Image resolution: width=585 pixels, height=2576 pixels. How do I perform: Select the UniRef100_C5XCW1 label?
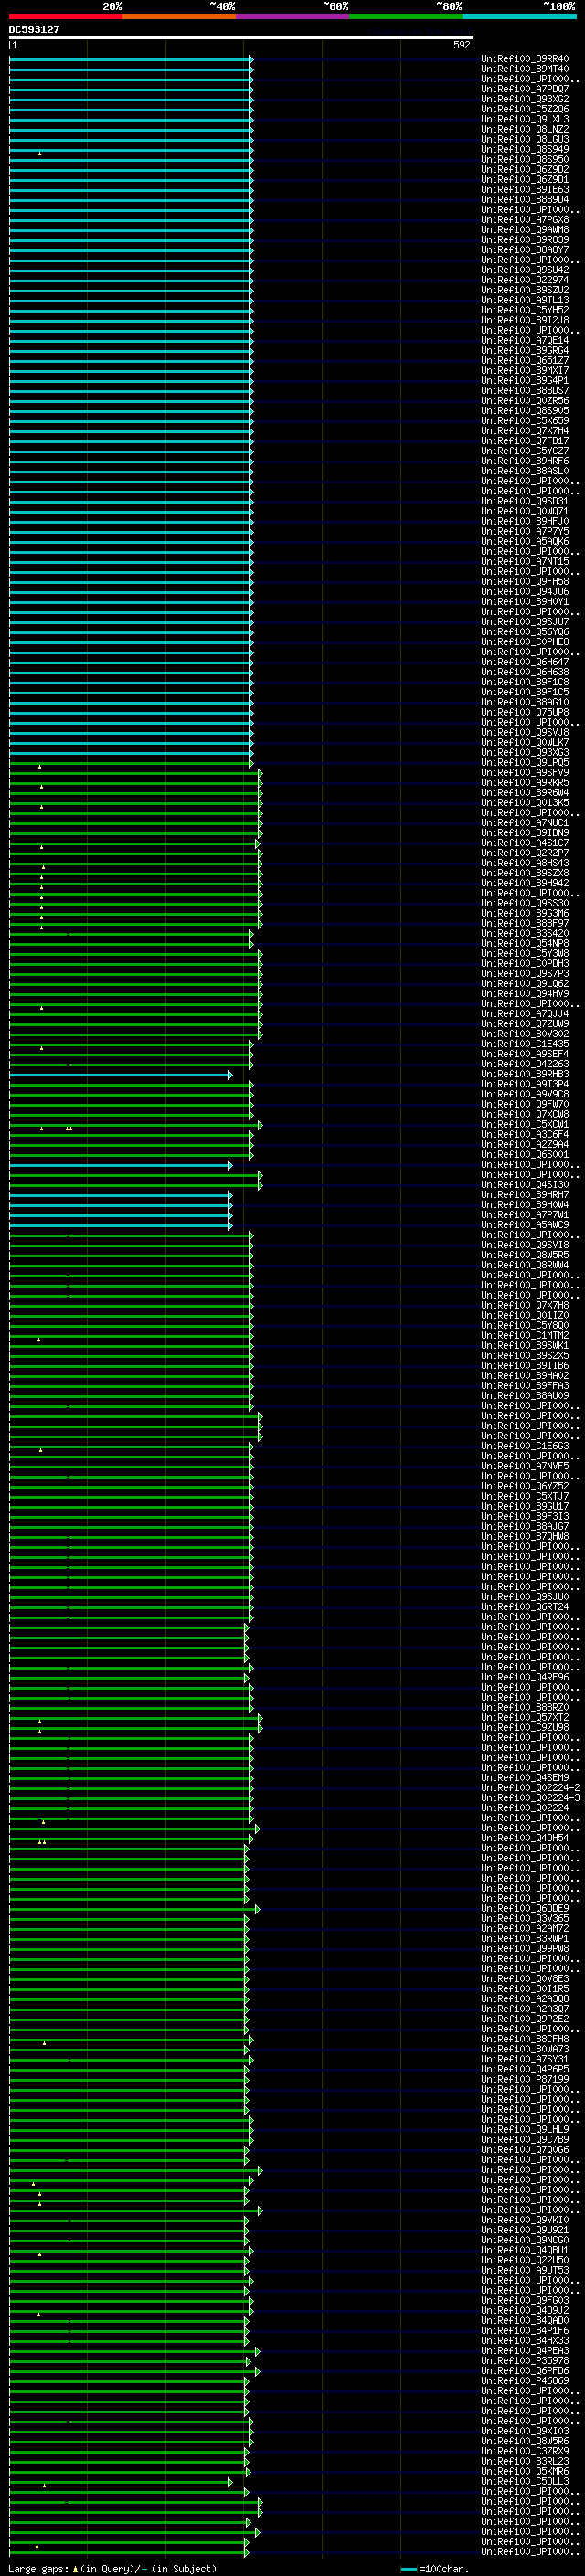pyautogui.click(x=525, y=1124)
